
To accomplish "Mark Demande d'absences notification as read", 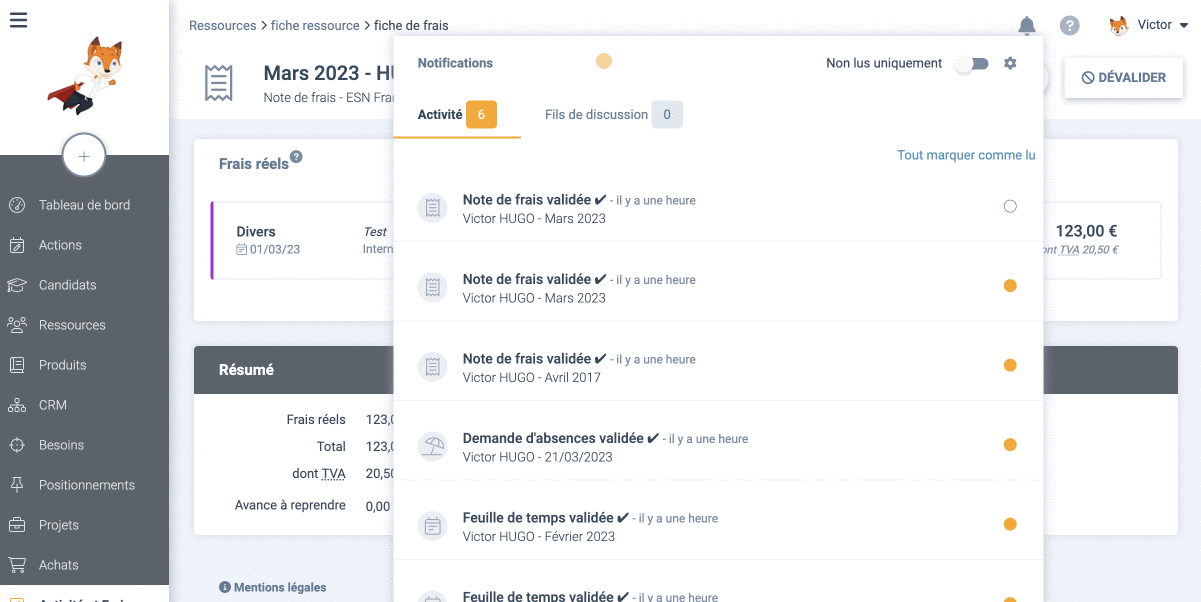I will (x=1009, y=445).
